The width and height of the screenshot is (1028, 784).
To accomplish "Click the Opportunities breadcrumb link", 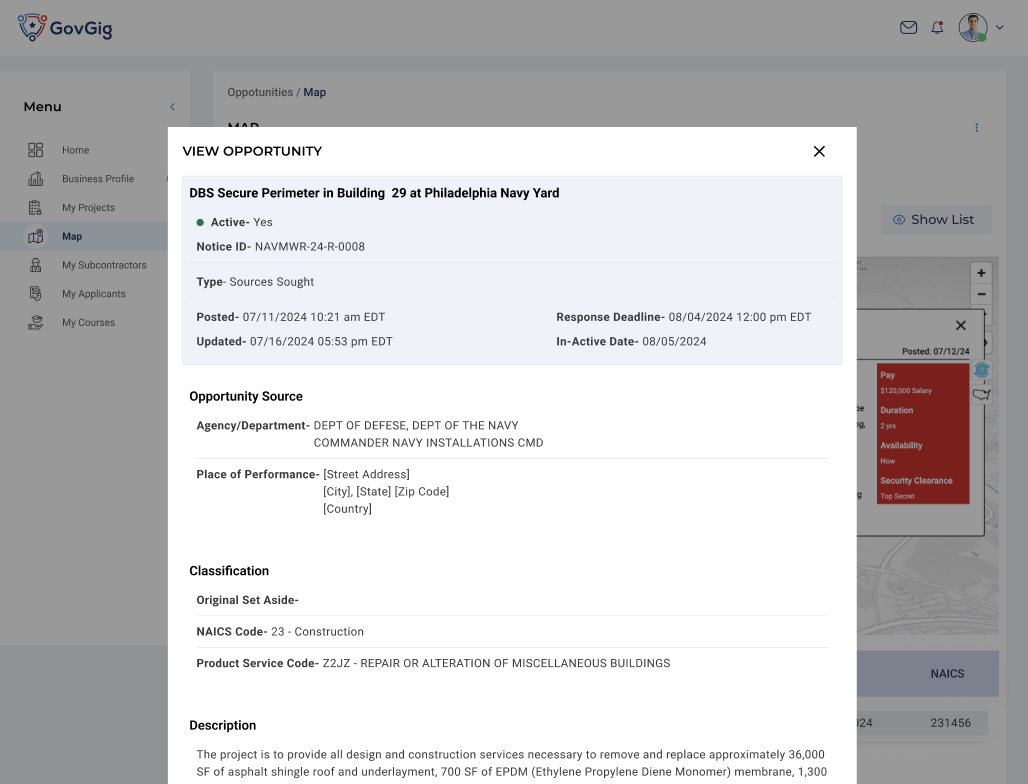I will coord(259,92).
